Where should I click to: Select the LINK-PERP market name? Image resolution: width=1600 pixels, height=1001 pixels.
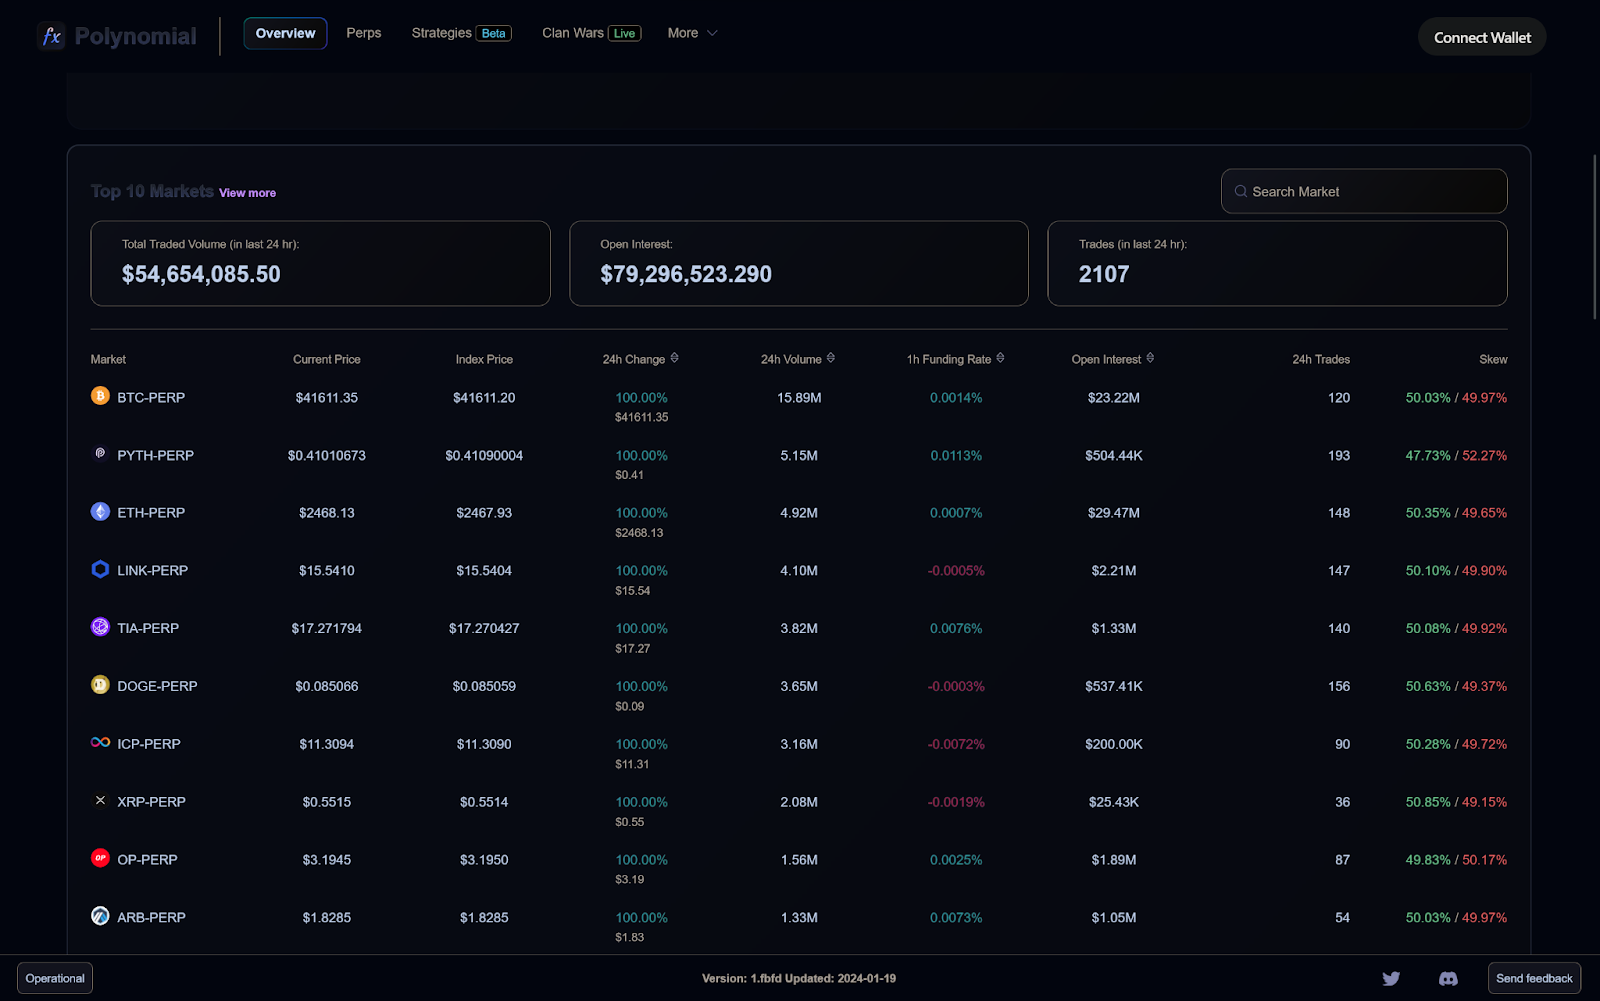[x=152, y=571]
